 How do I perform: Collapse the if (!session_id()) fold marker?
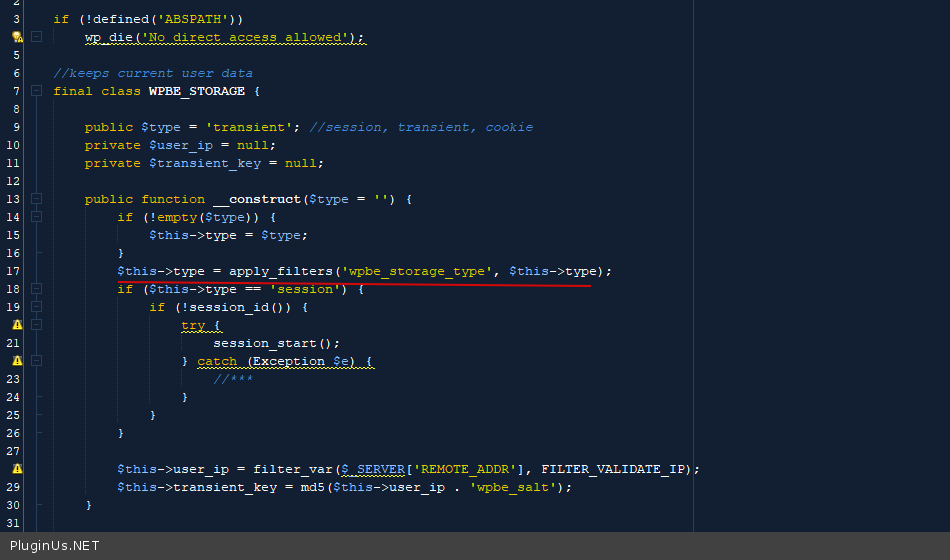(x=36, y=307)
